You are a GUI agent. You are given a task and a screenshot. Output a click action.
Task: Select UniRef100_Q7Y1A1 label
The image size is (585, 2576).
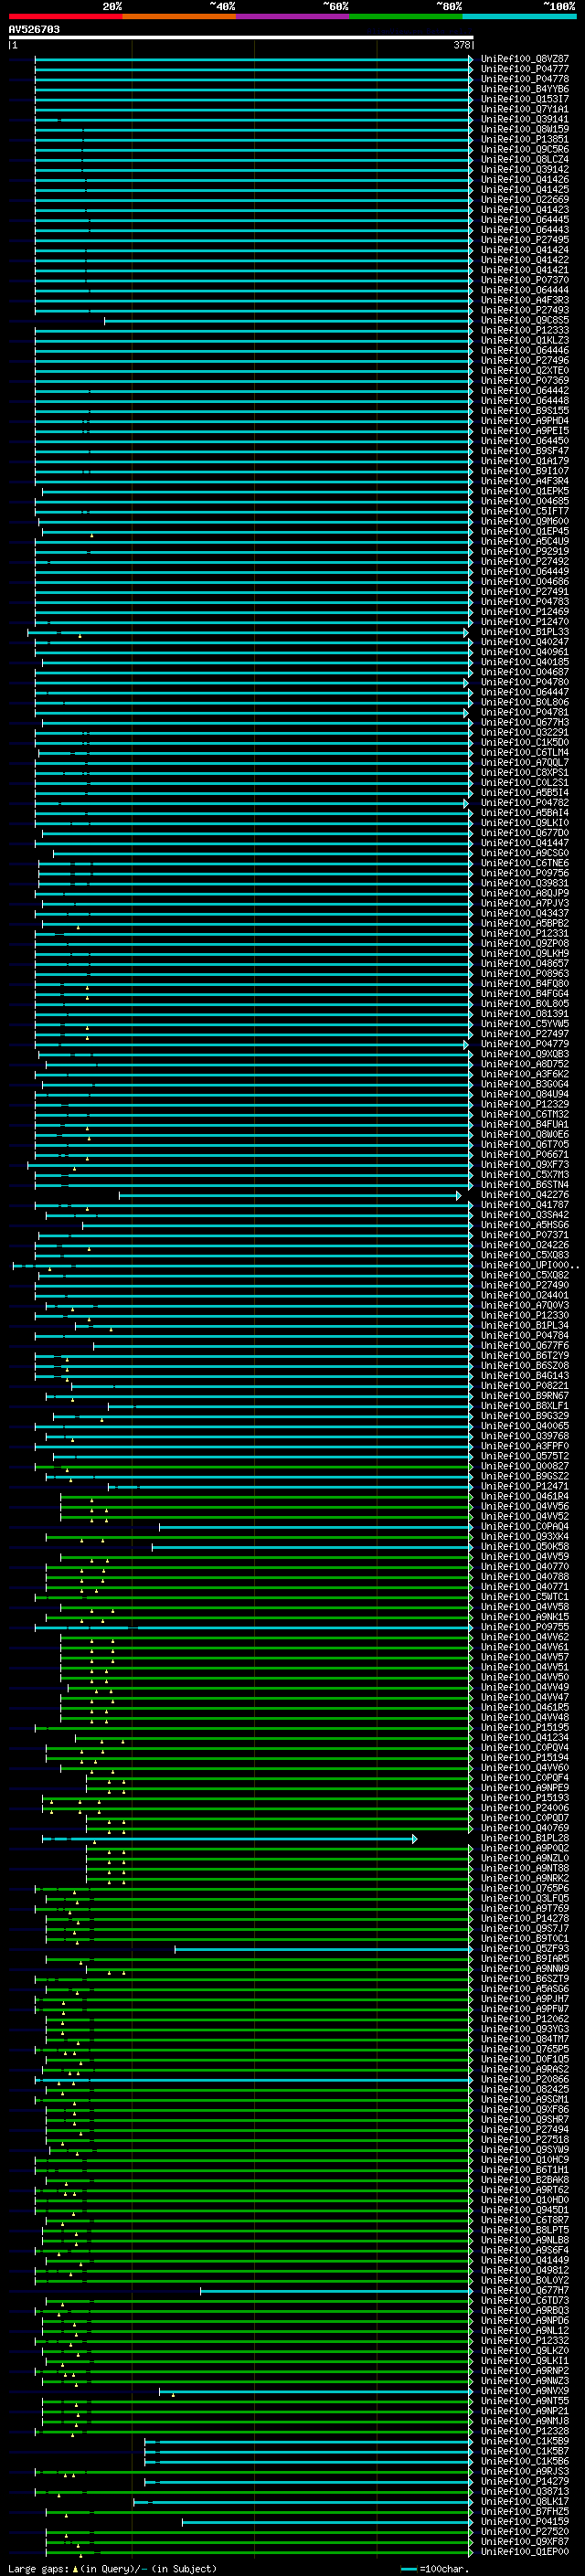[524, 109]
